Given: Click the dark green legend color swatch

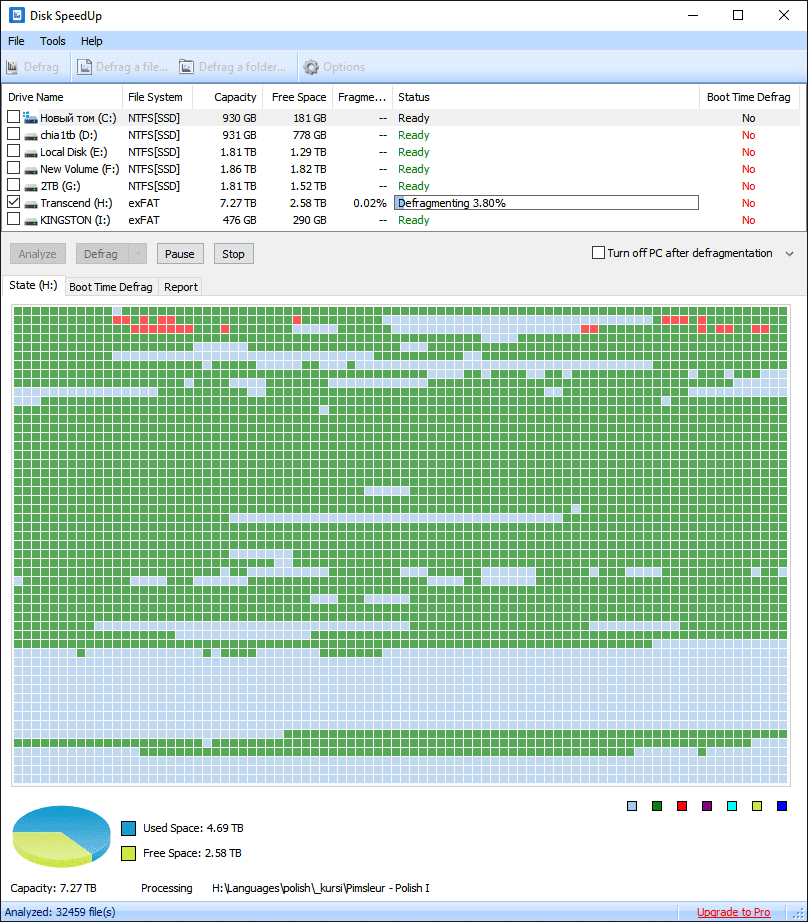Looking at the screenshot, I should [x=657, y=806].
